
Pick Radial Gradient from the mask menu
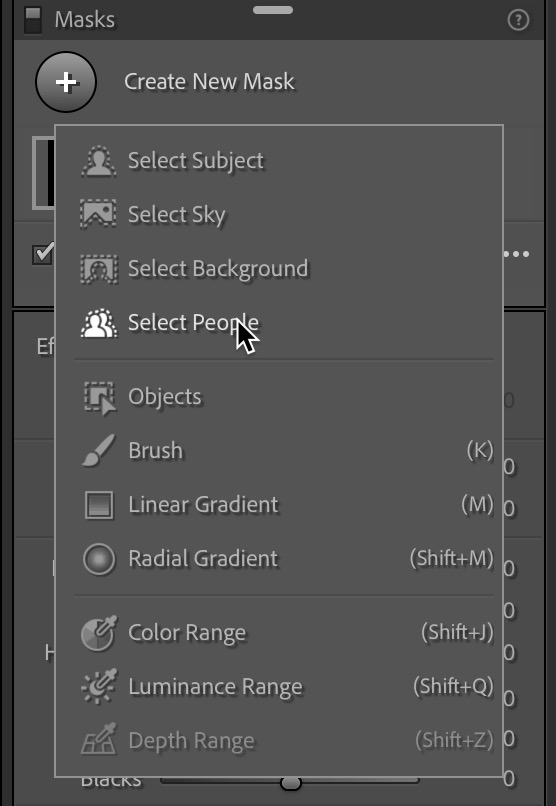tap(279, 559)
